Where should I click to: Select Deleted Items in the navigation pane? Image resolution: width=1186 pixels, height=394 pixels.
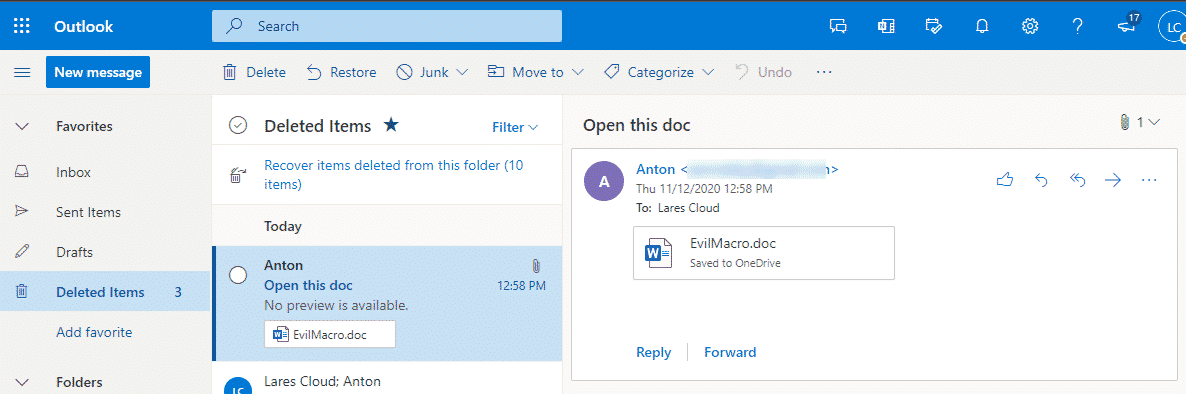[x=105, y=292]
